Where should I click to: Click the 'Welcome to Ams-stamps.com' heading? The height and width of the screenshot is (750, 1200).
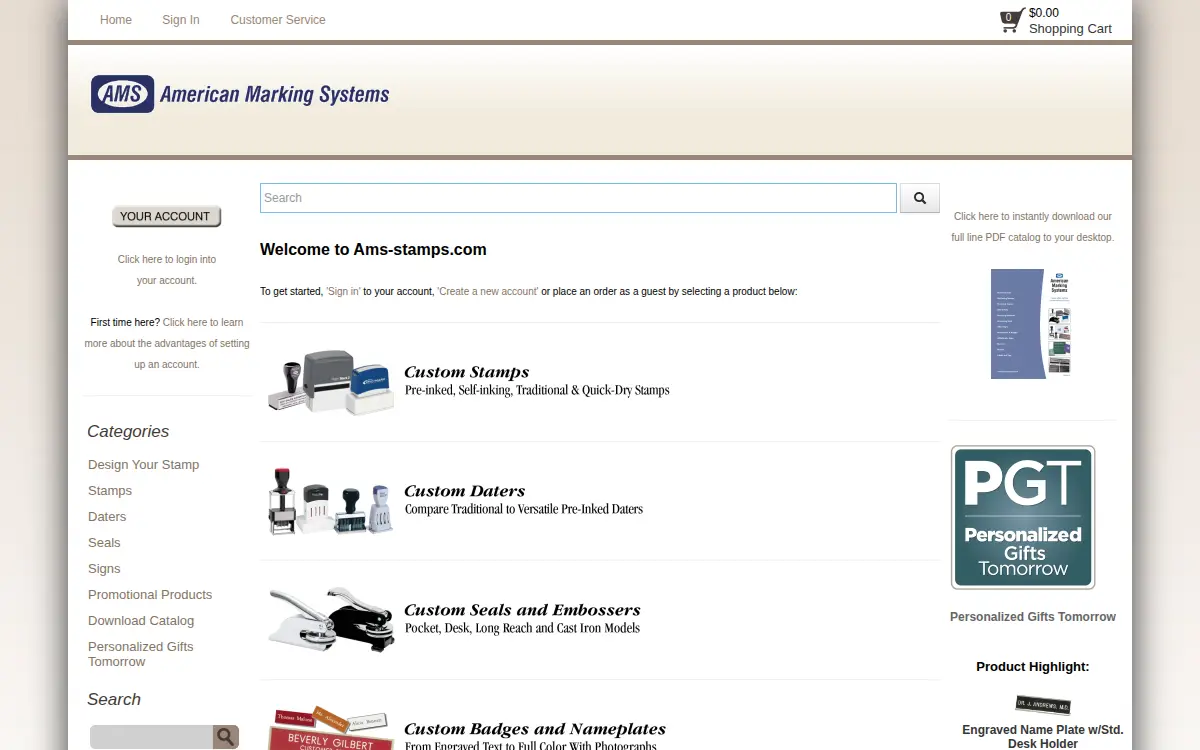pos(373,250)
